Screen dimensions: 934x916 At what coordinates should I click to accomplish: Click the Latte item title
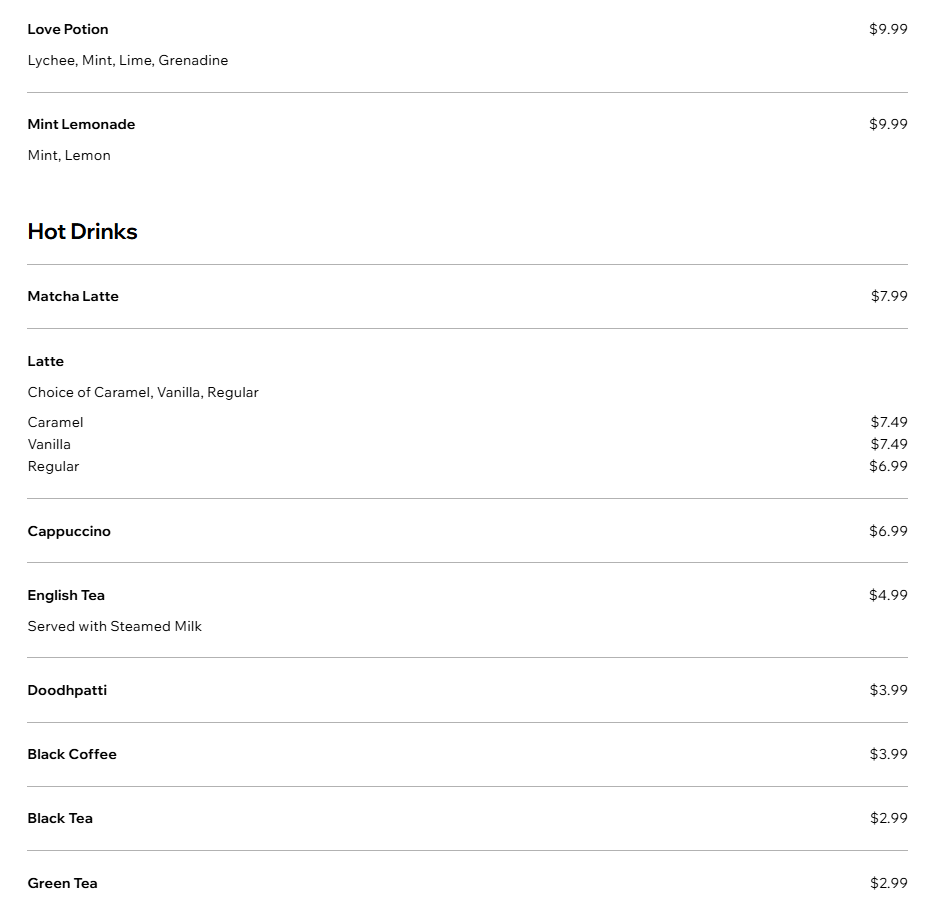[45, 361]
